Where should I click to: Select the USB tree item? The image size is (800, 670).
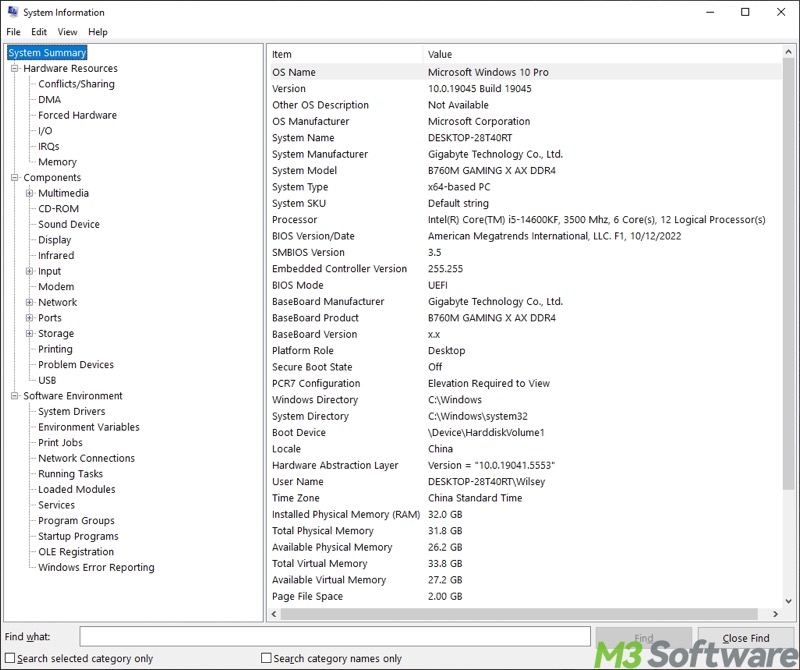coord(47,380)
